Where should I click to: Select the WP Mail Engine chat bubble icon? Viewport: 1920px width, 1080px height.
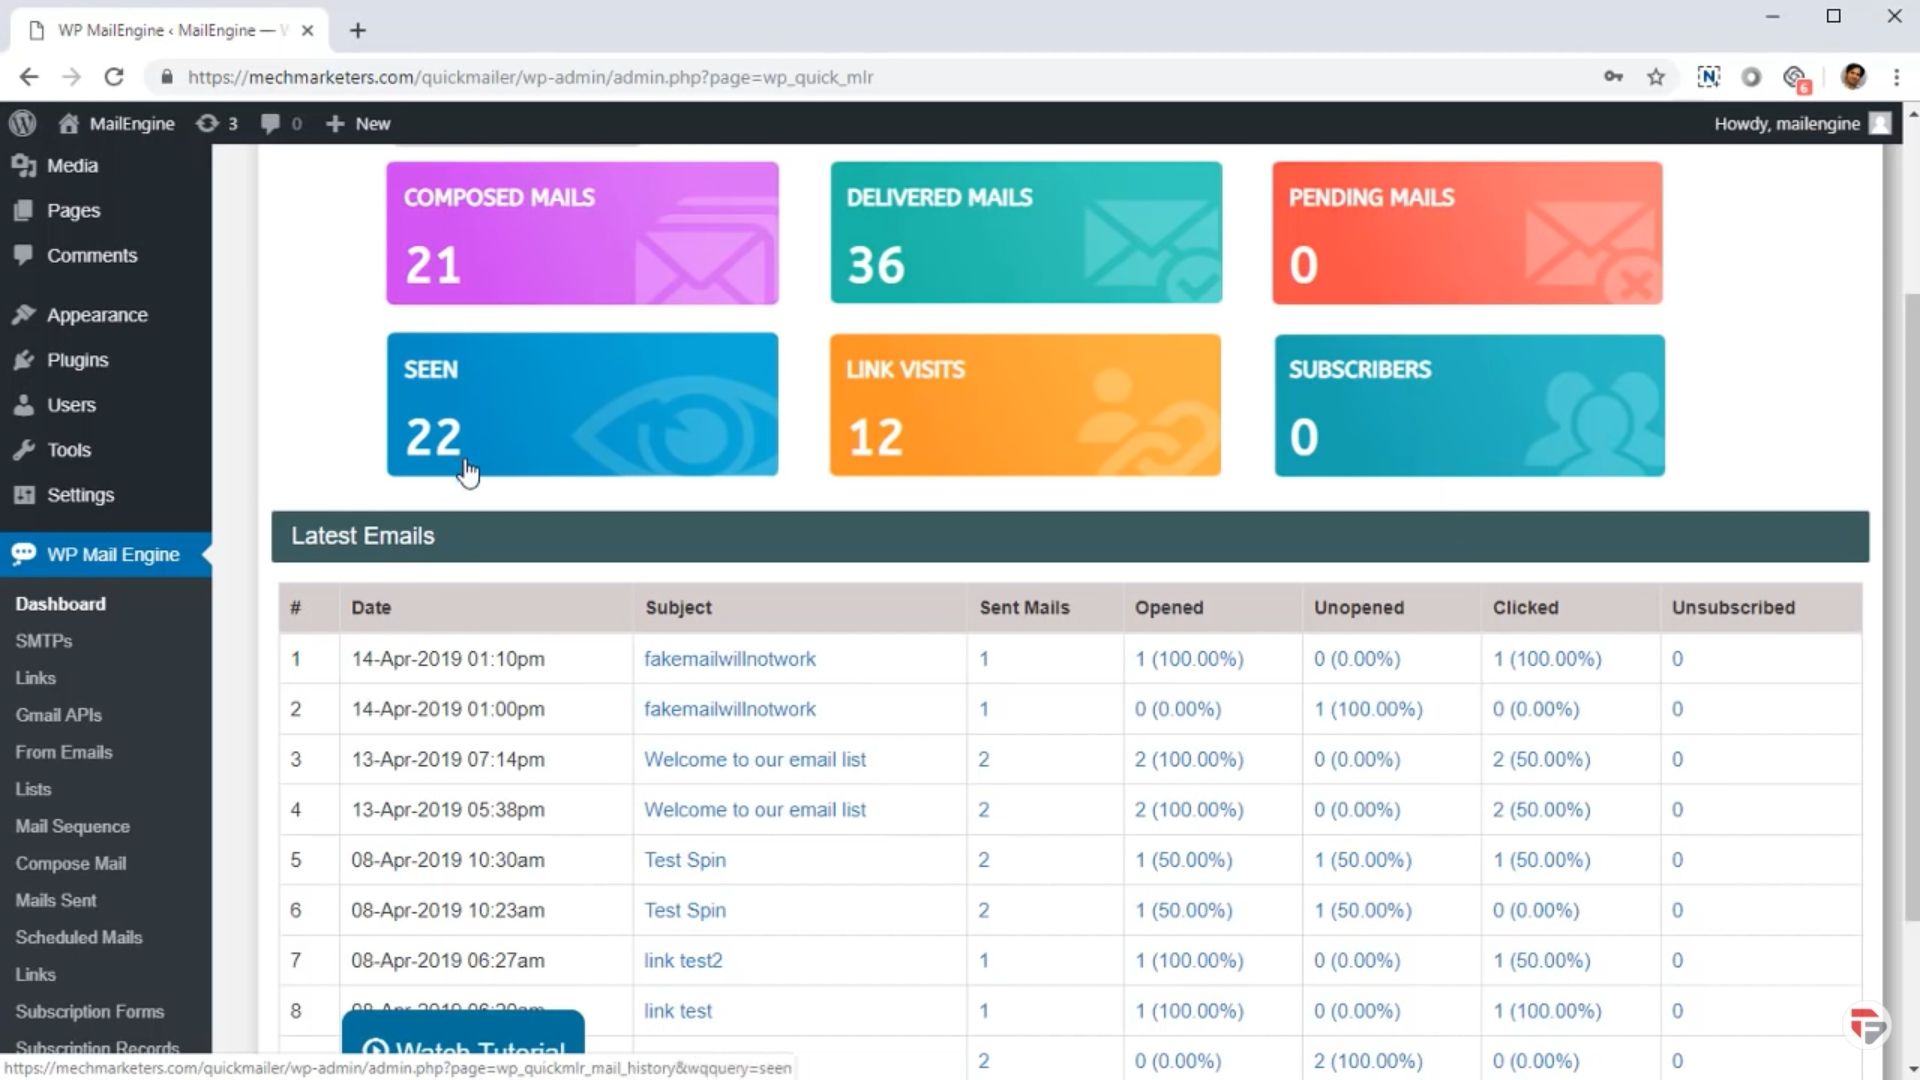coord(24,554)
